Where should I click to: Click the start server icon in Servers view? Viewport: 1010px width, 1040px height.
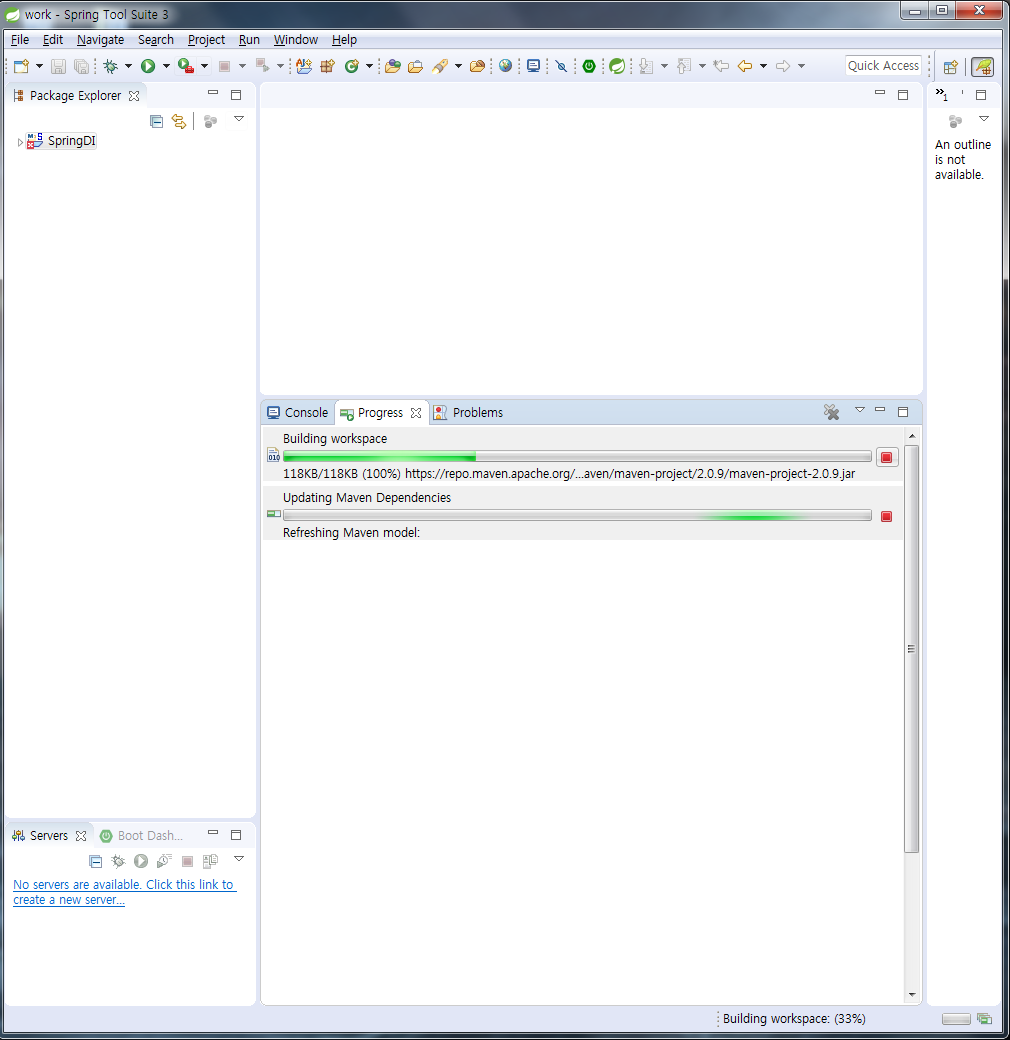point(141,861)
